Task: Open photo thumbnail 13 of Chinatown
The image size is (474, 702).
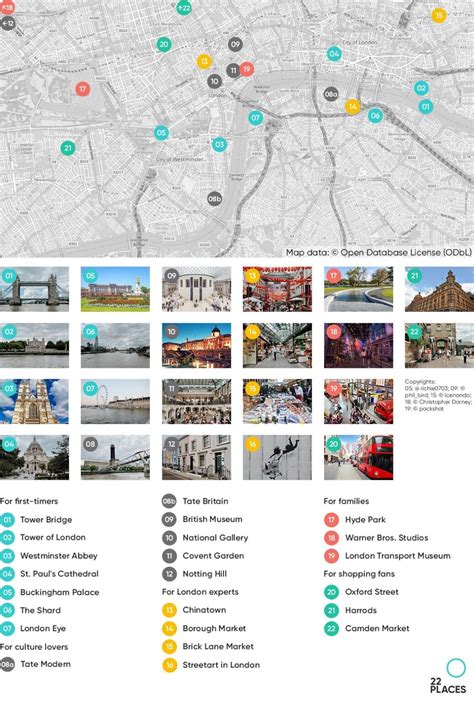Action: click(278, 289)
